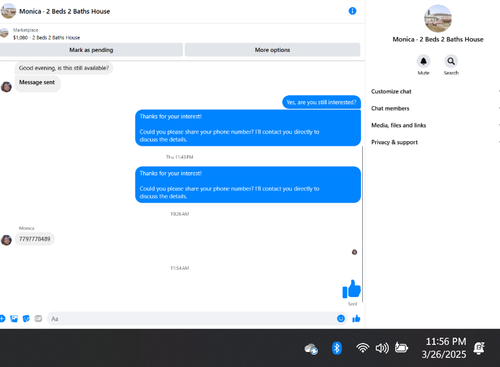This screenshot has height=367, width=500.
Task: Mute this chat with bell icon
Action: (x=423, y=61)
